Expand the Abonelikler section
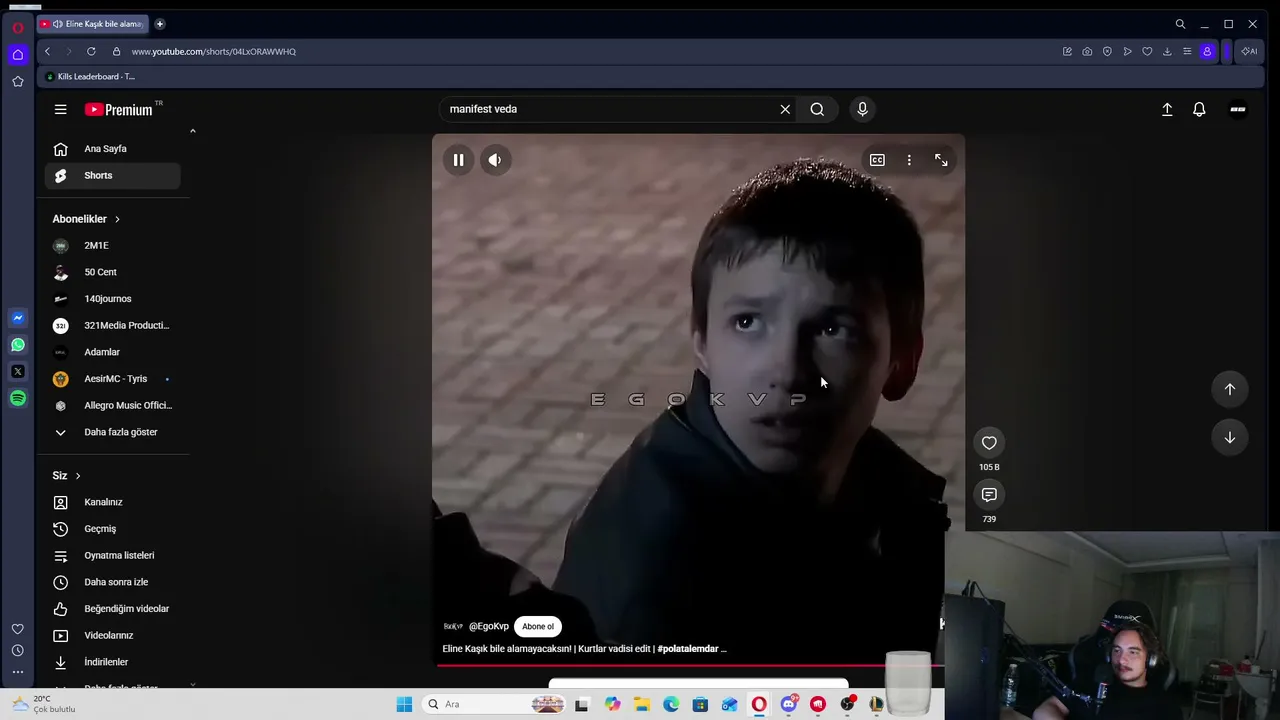 (86, 219)
